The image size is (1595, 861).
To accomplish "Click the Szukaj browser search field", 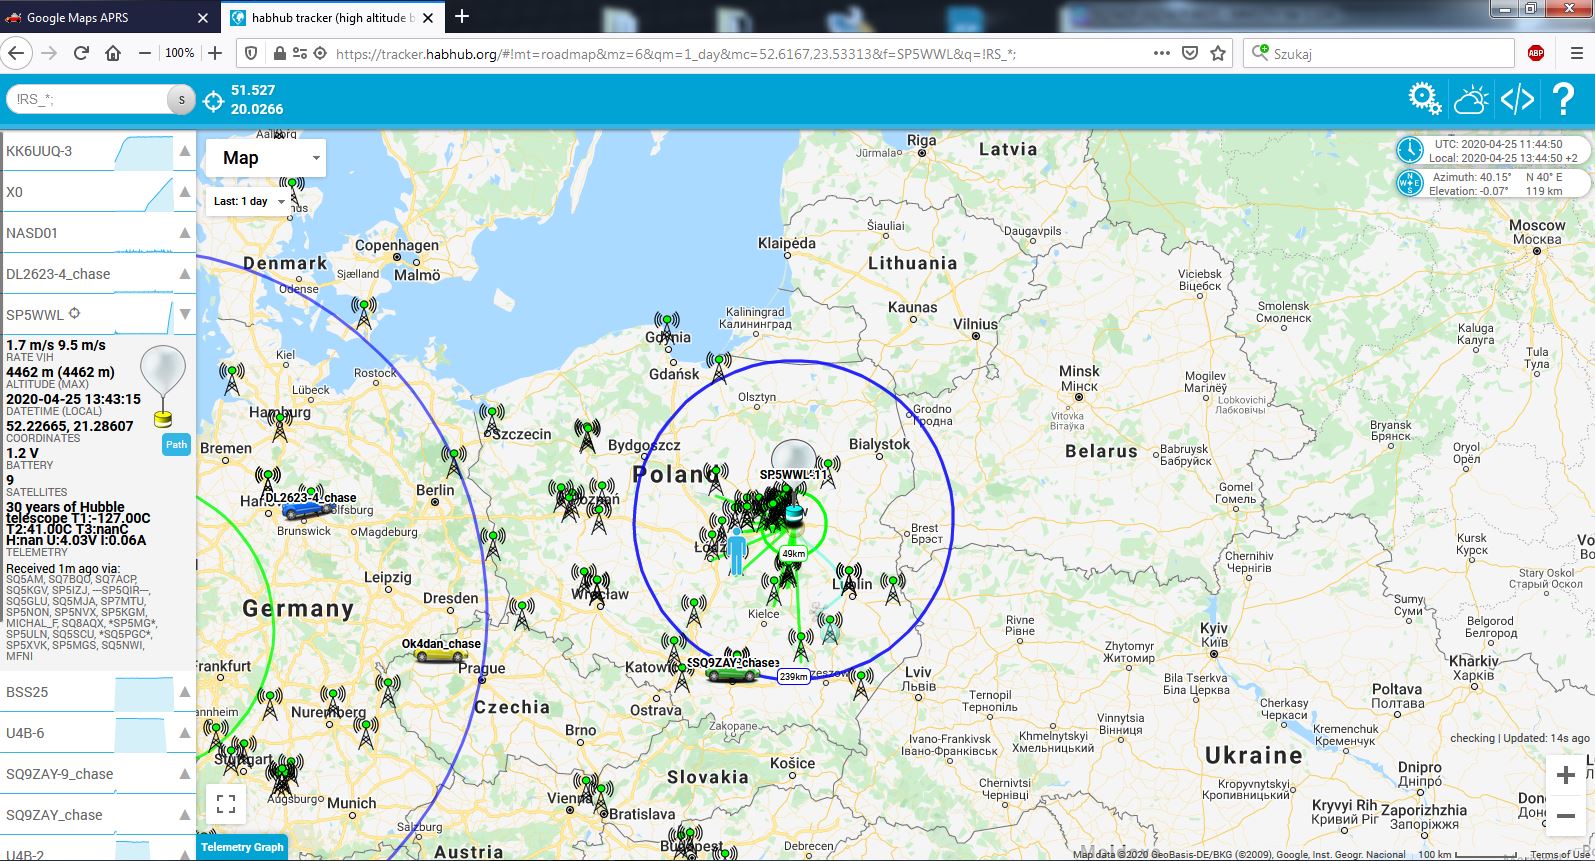I will pos(1380,54).
